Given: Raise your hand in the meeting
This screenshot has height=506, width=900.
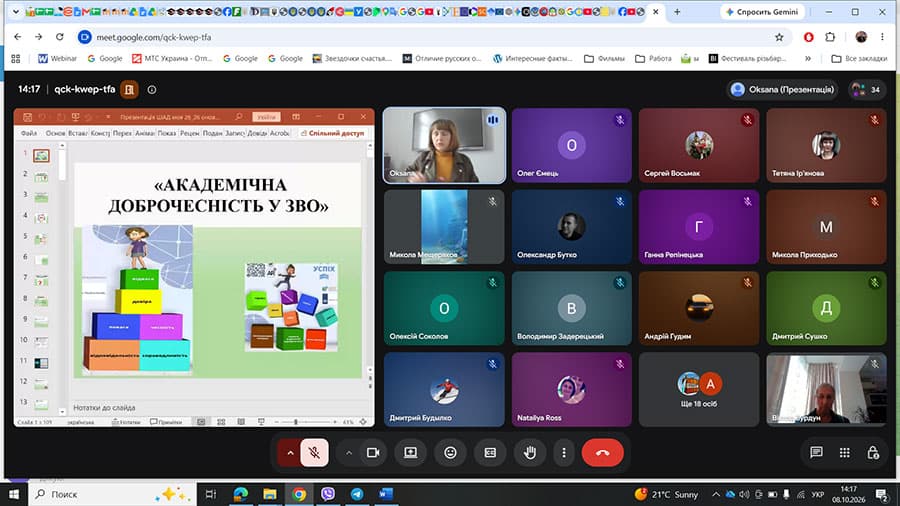Looking at the screenshot, I should point(530,453).
